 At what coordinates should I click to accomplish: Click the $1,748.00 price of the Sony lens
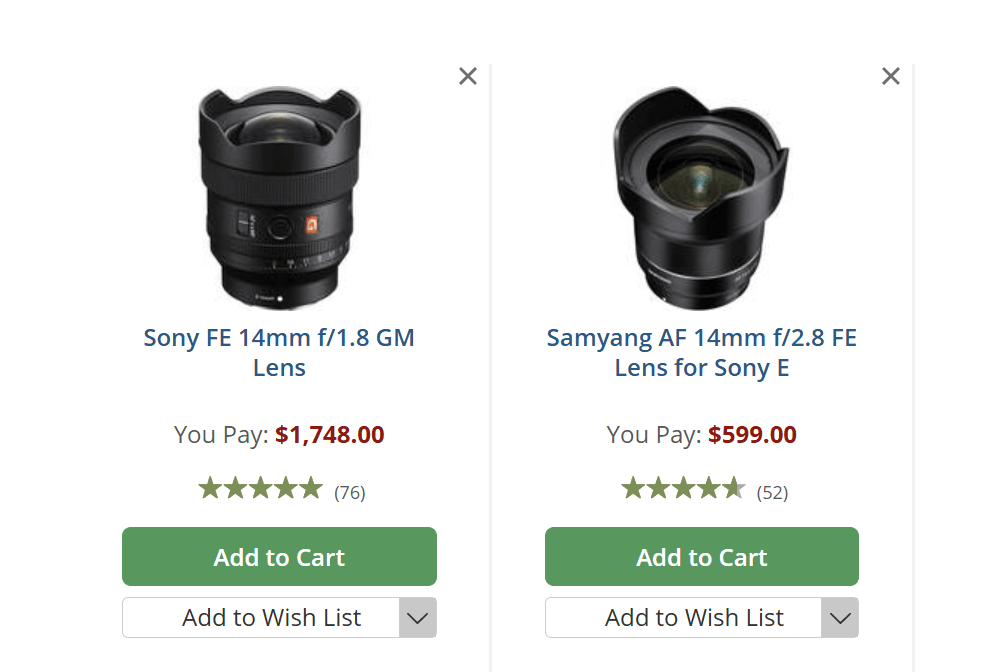tap(330, 435)
